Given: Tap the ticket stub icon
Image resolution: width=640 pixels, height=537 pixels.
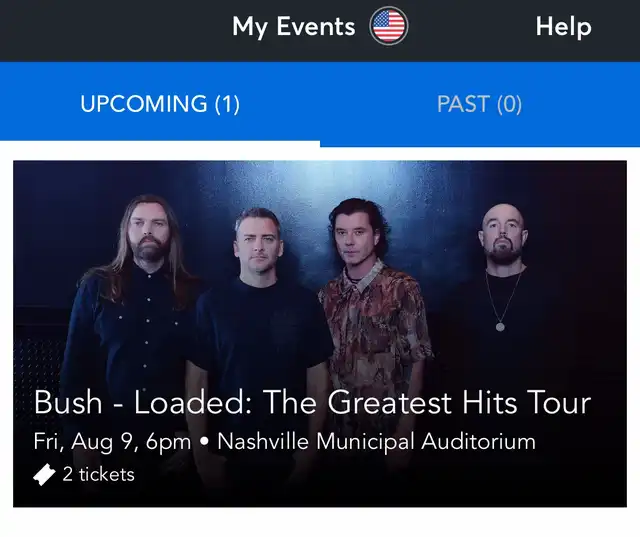Looking at the screenshot, I should coord(44,475).
